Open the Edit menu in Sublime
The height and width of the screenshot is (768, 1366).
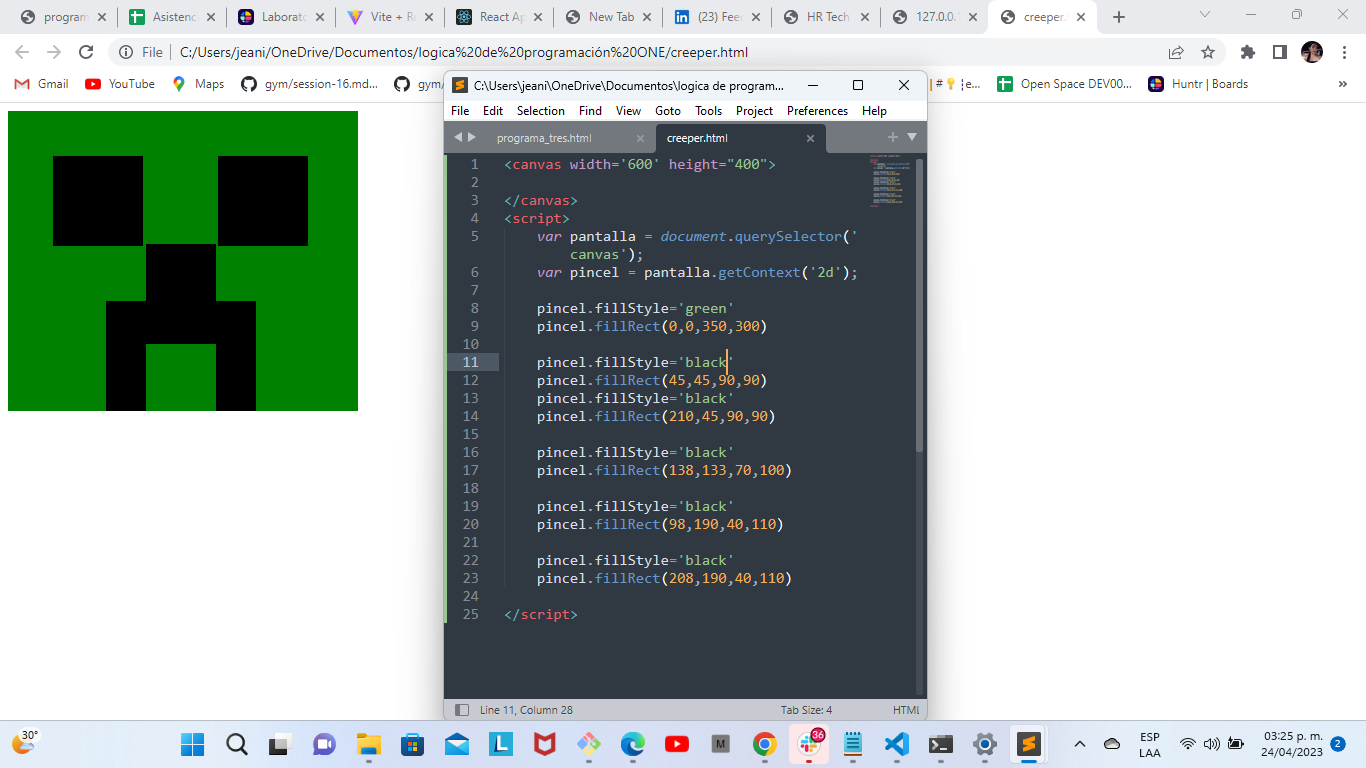[x=493, y=111]
